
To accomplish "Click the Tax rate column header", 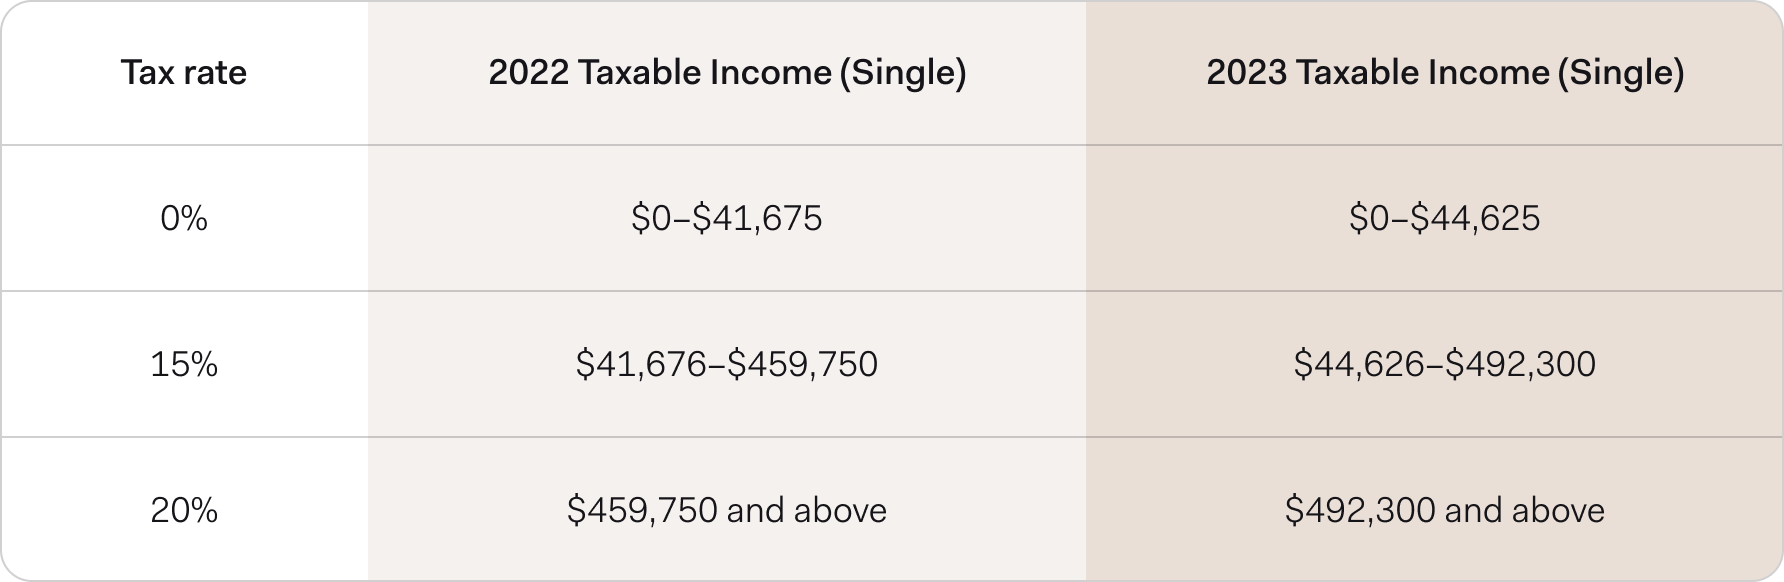I will tap(184, 73).
